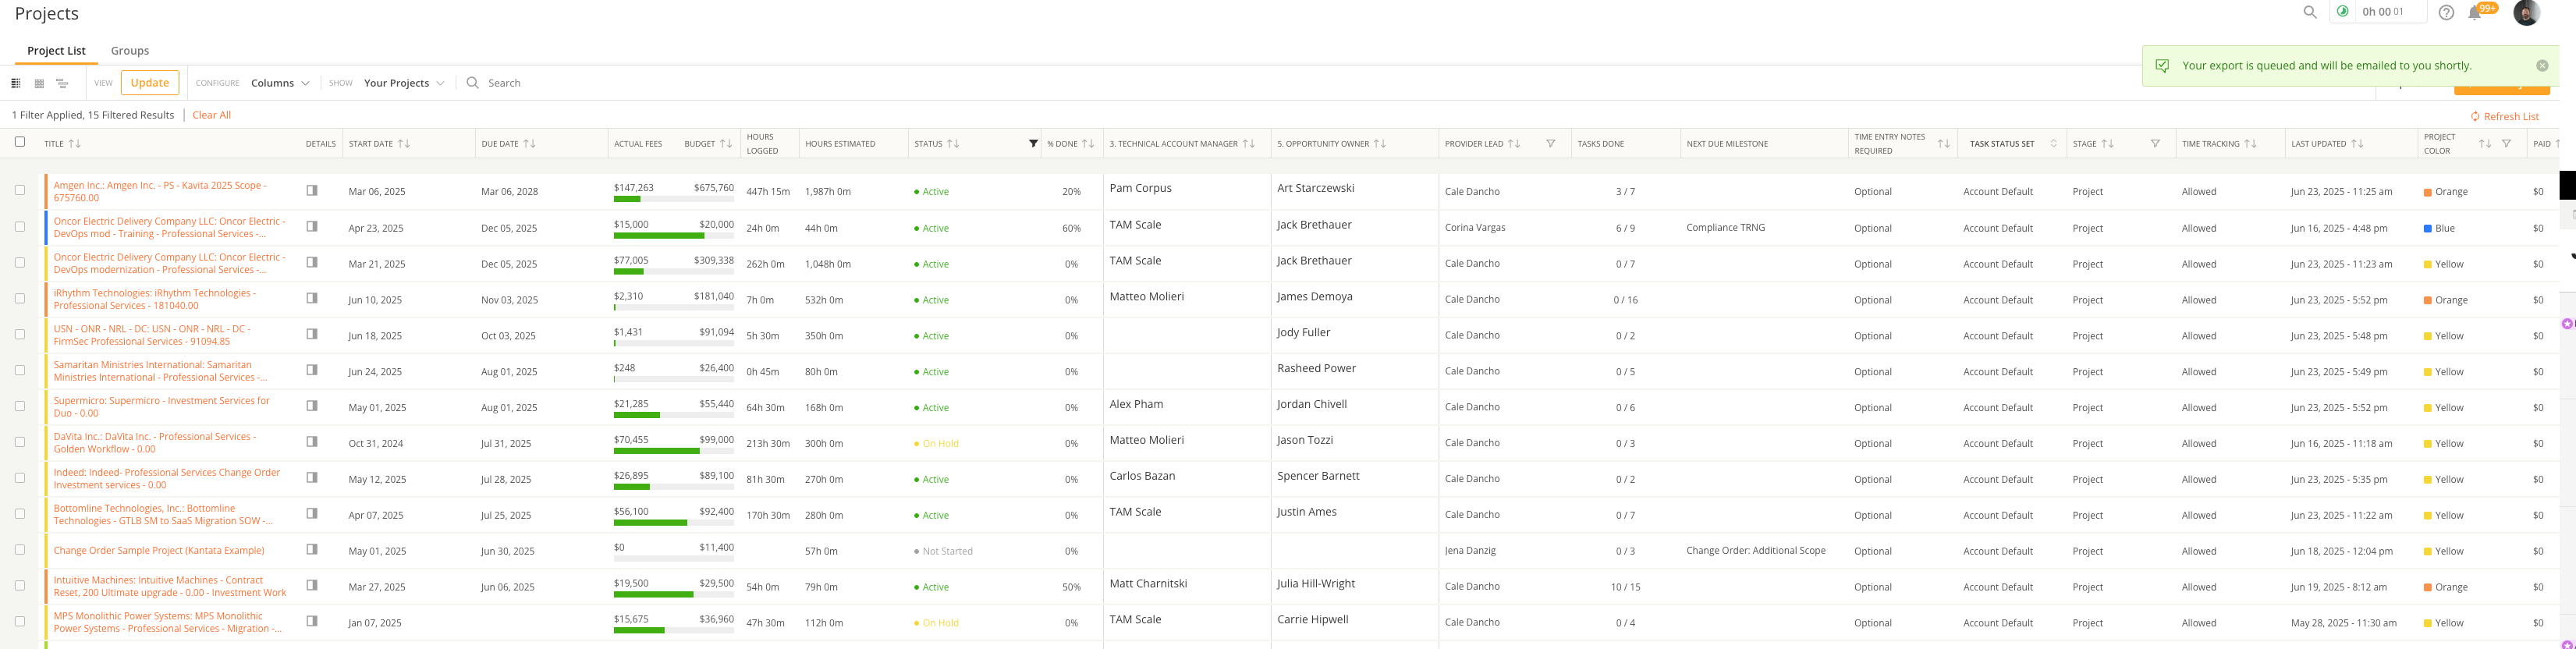The width and height of the screenshot is (2576, 649).
Task: Check the Amgen Inc. project row checkbox
Action: click(20, 190)
